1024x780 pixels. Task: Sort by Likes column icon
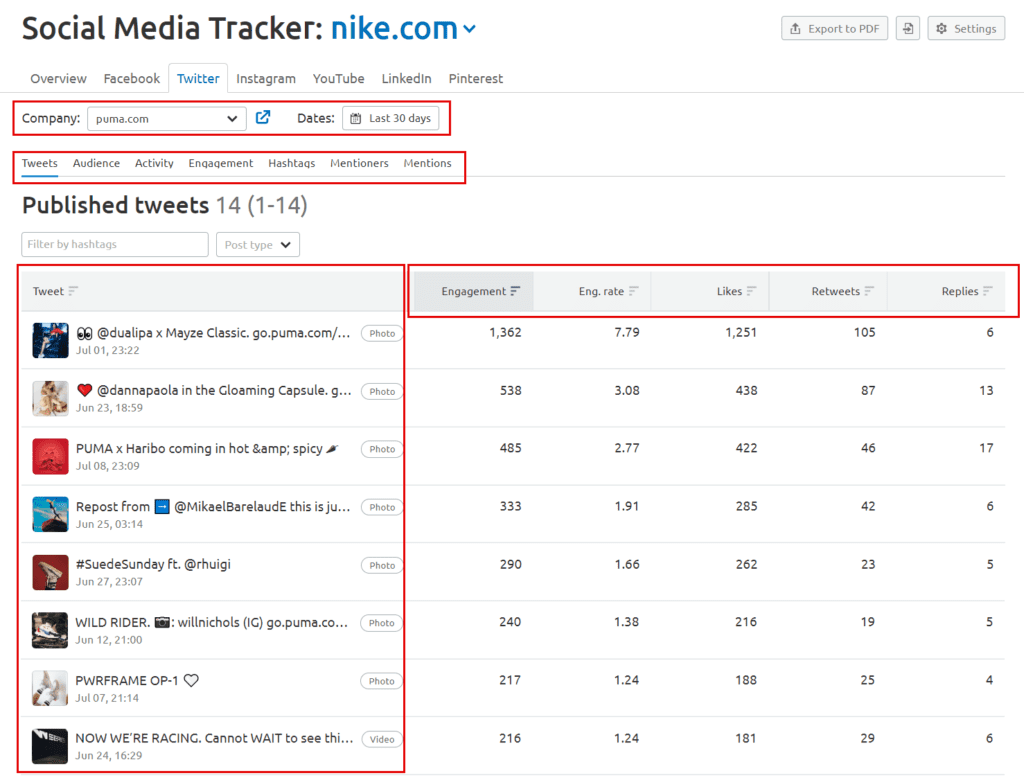click(752, 291)
